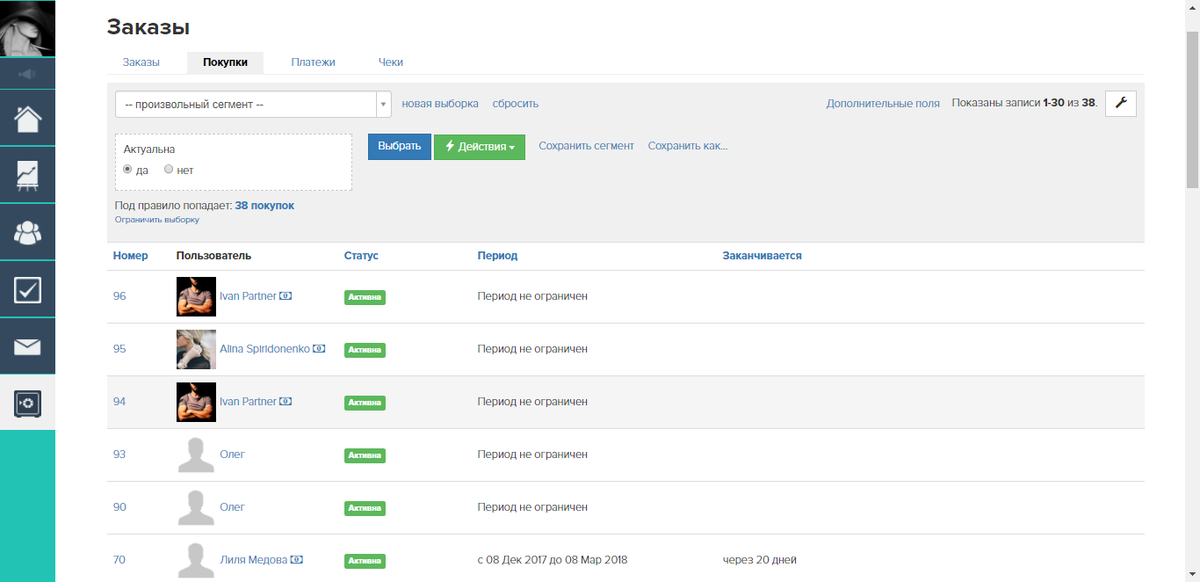Sort by the Номер column header

point(131,256)
